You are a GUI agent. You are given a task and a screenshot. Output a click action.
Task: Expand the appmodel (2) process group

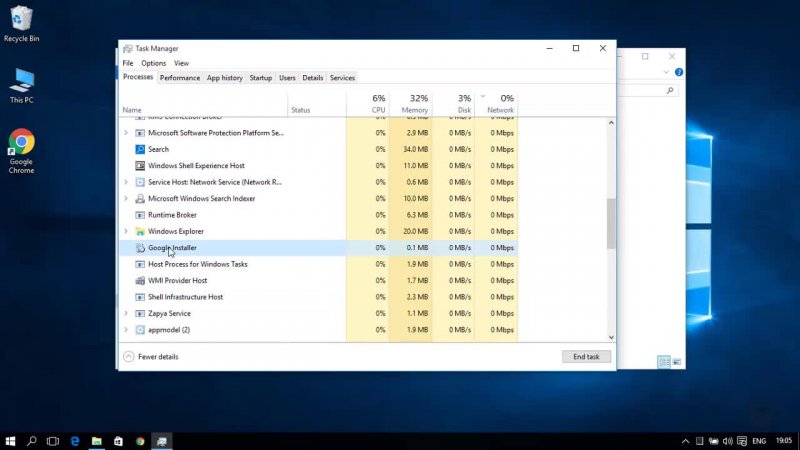pos(125,330)
